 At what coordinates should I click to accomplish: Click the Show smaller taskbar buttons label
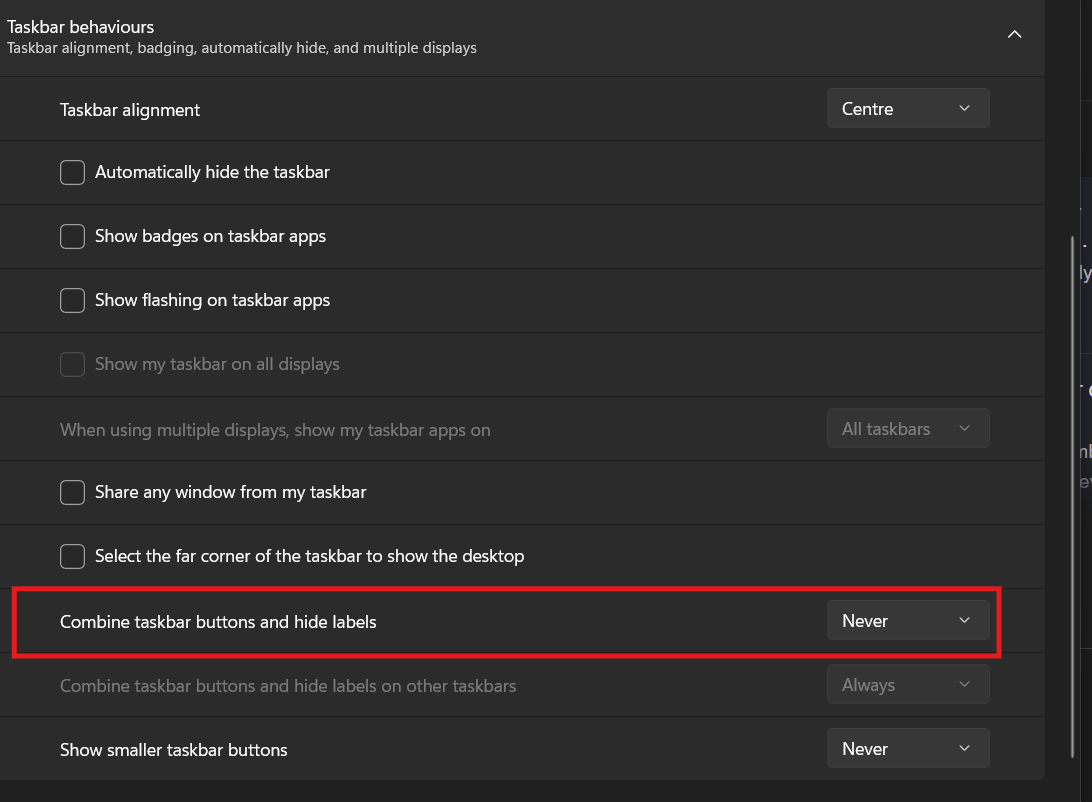(173, 750)
